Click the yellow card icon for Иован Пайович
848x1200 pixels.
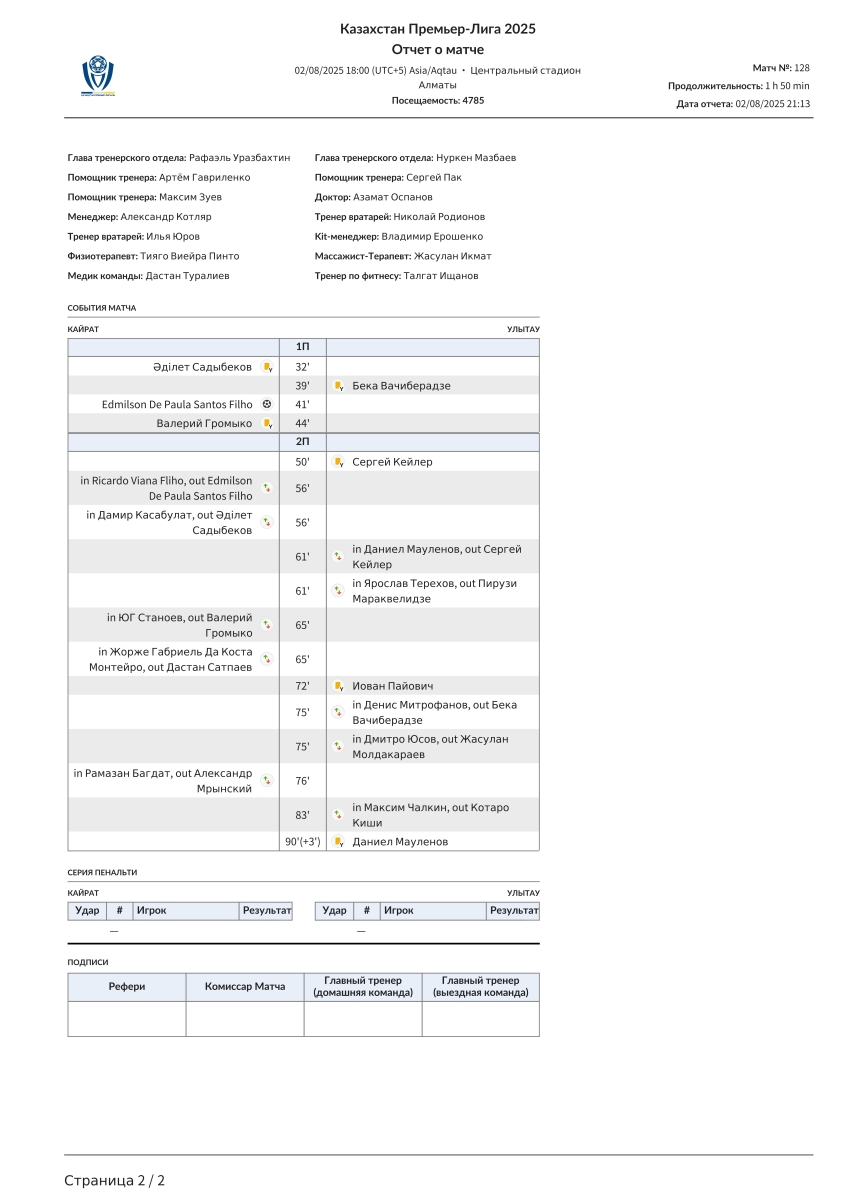tap(339, 686)
